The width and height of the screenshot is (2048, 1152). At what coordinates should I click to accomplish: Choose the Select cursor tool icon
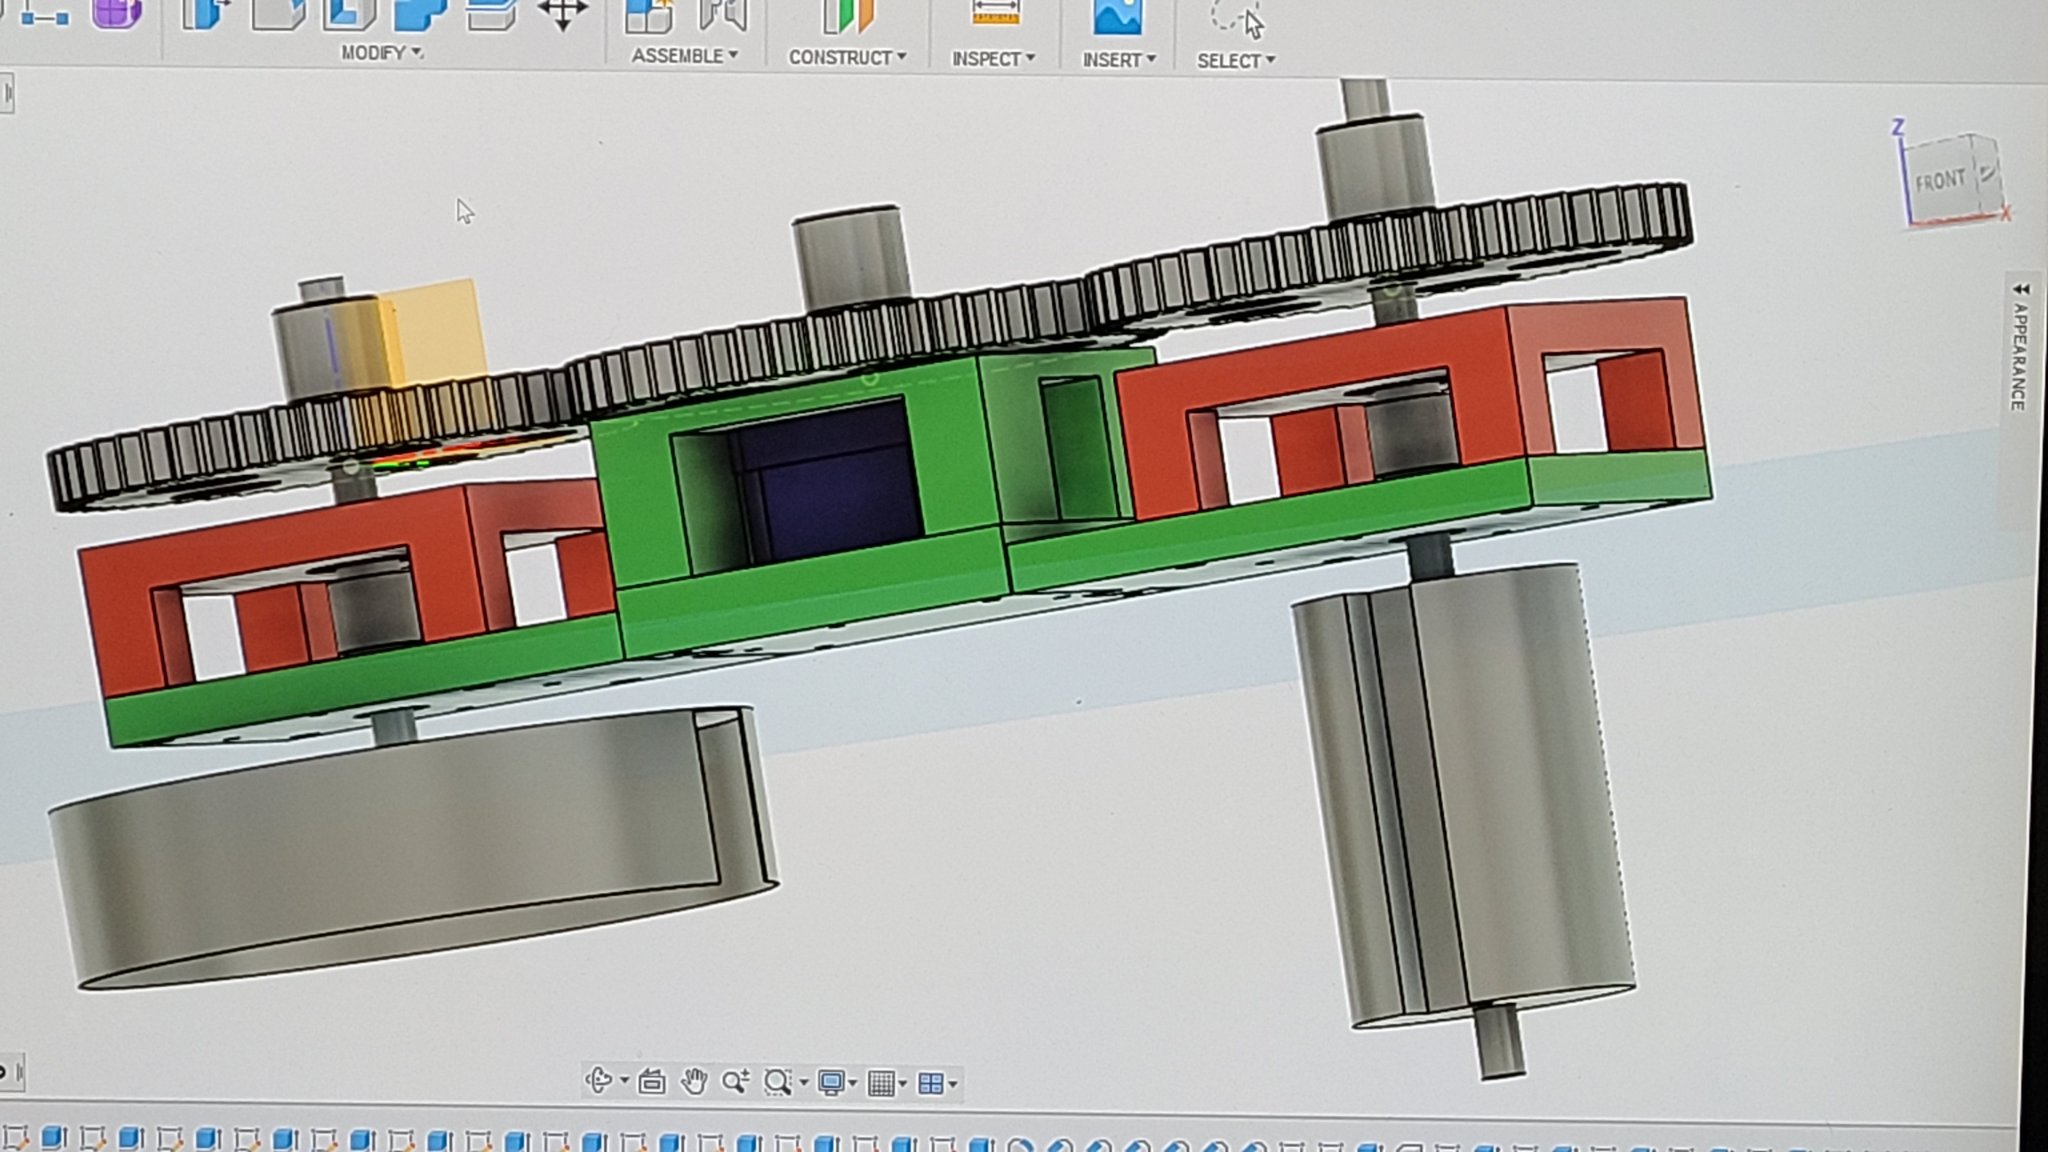(x=1238, y=20)
